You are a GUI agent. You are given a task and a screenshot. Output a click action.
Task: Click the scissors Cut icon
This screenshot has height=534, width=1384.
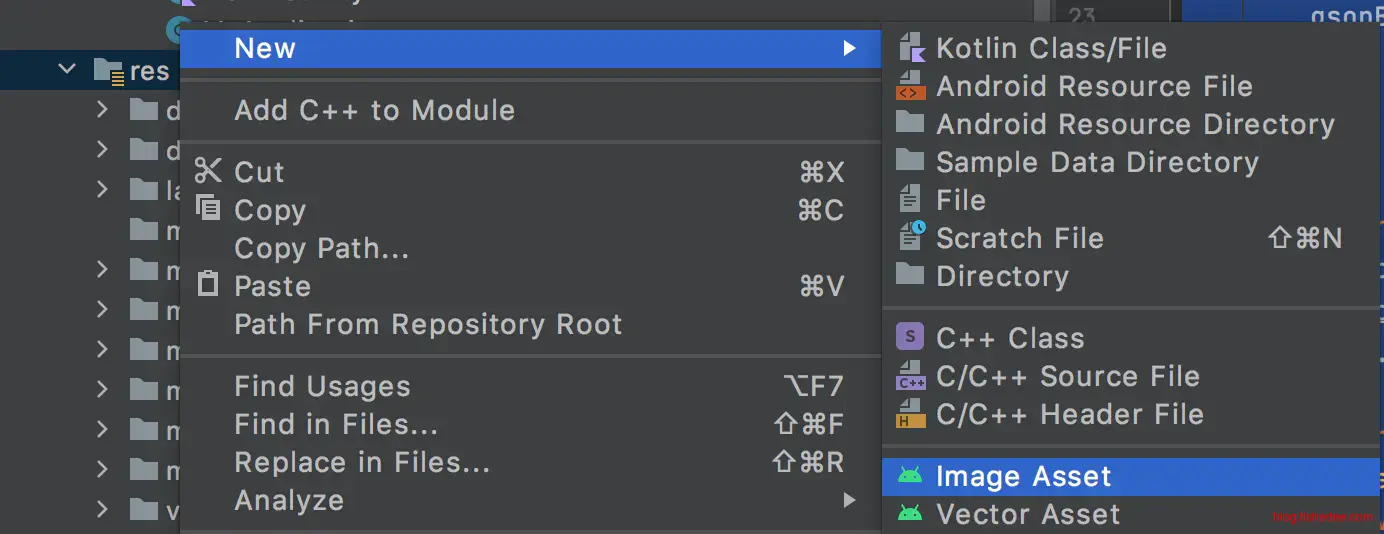coord(208,171)
